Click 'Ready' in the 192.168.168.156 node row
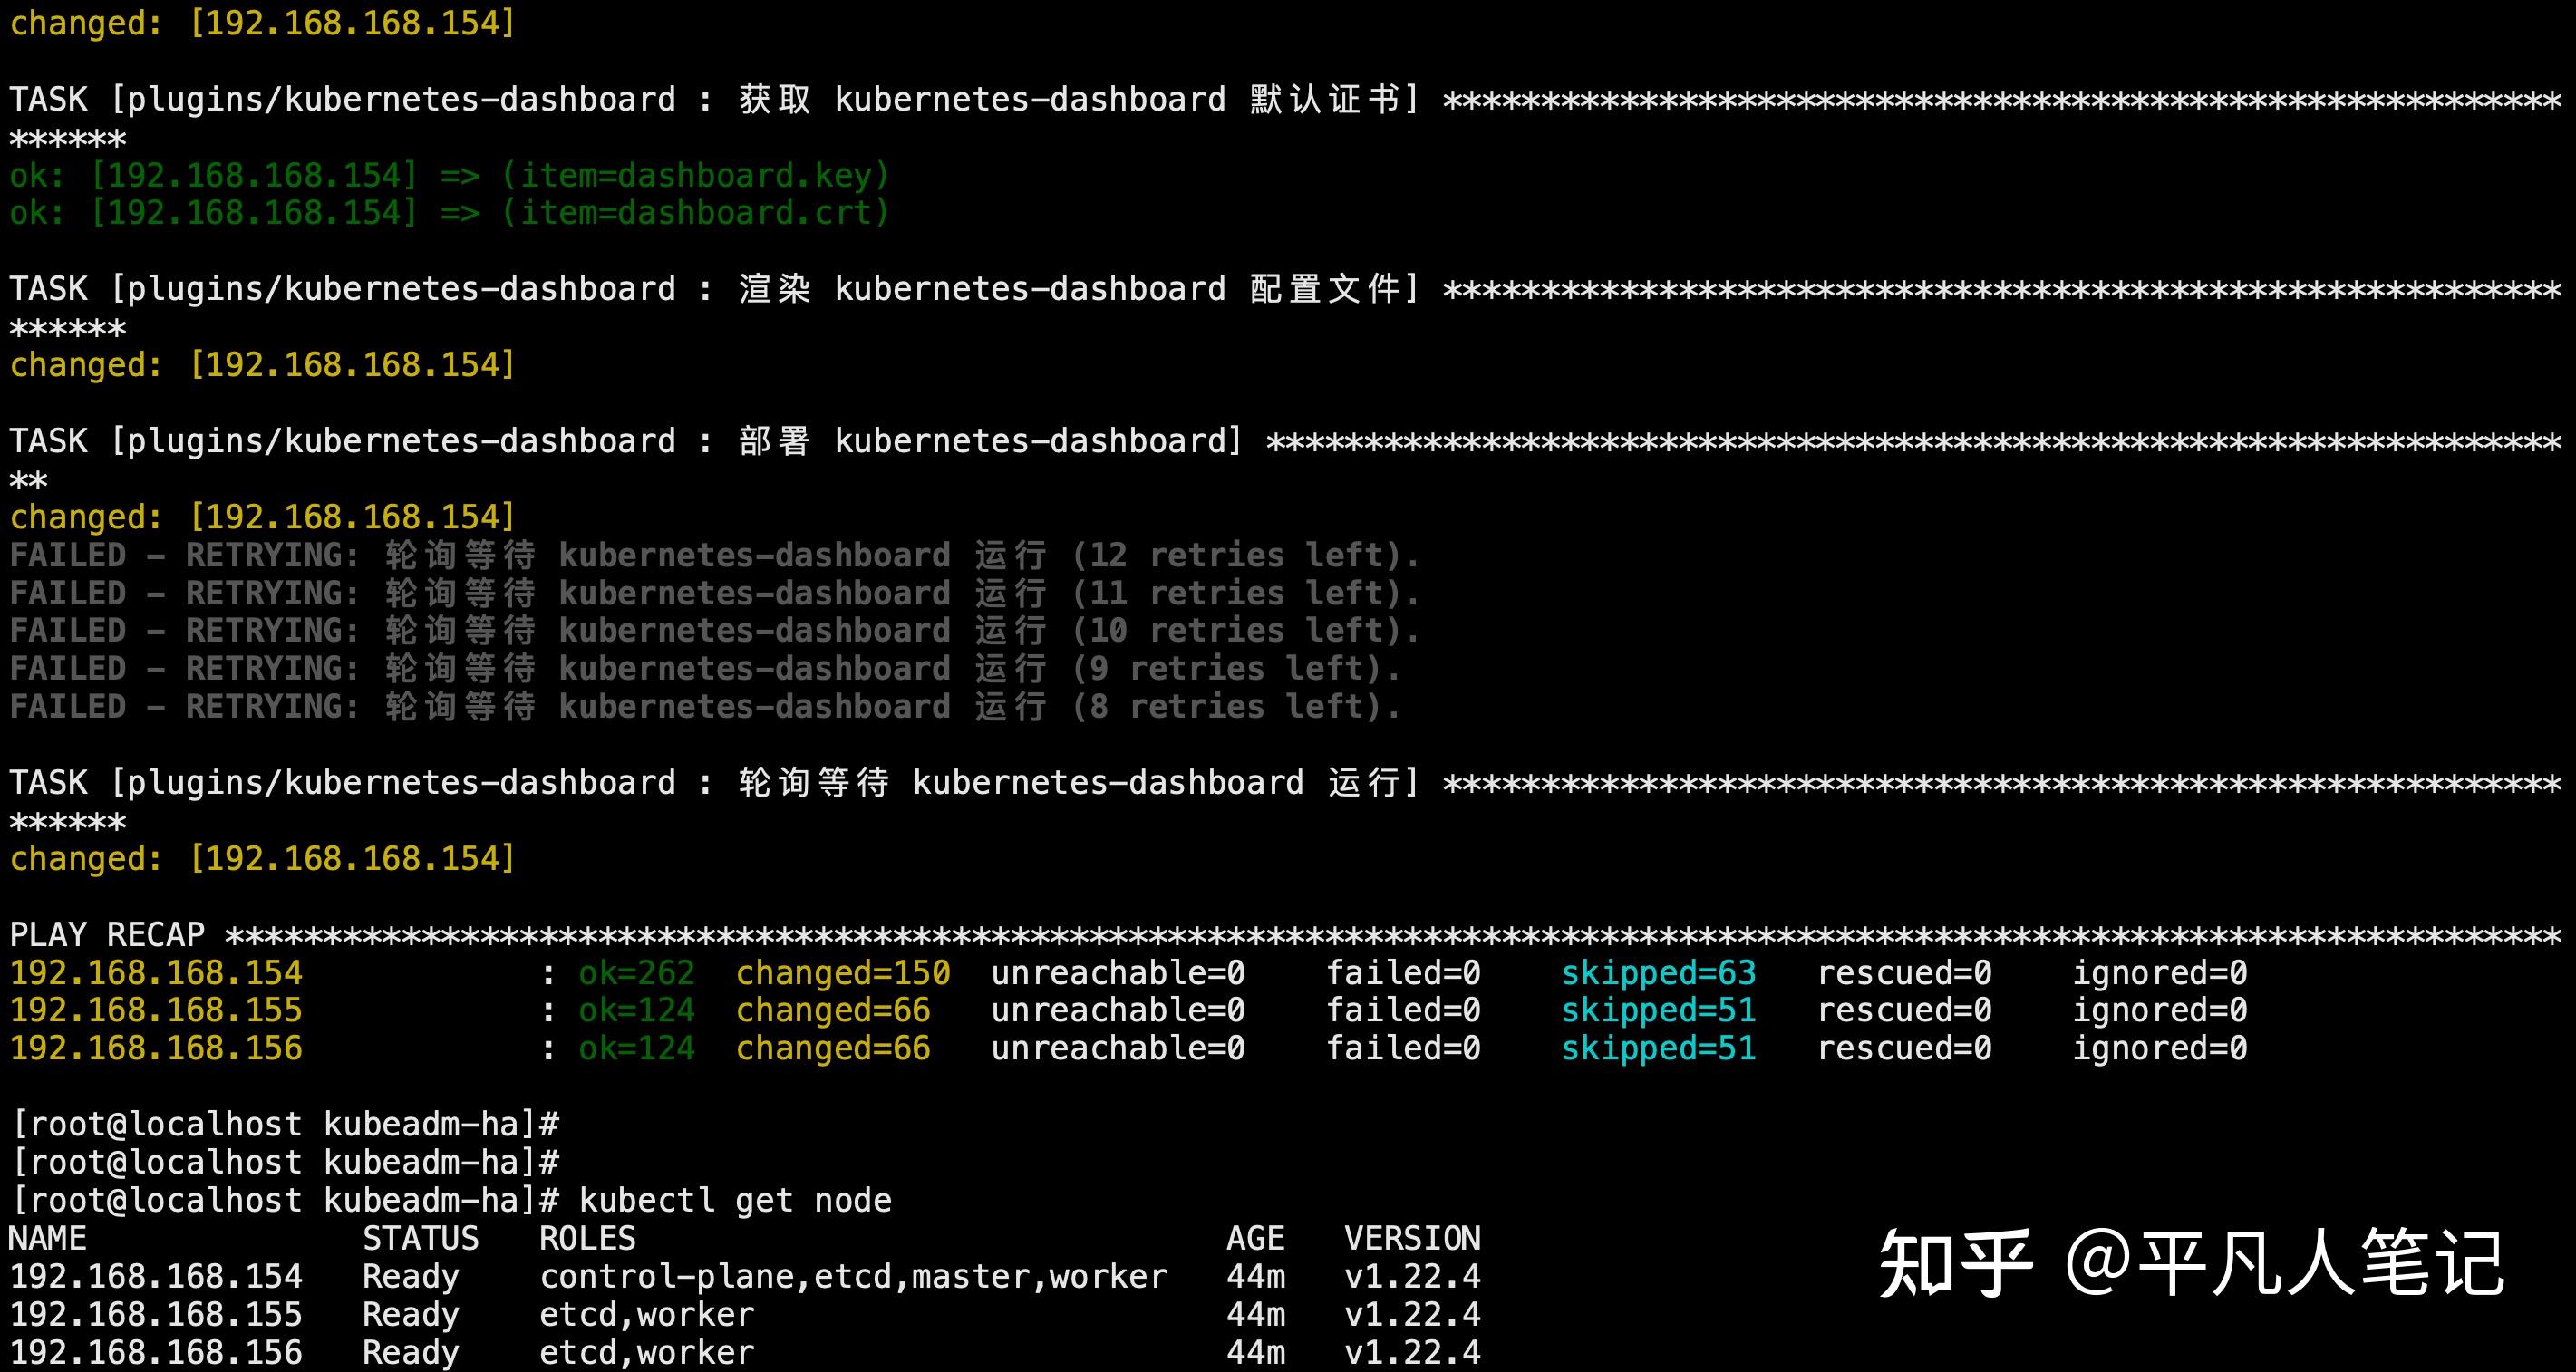Screen dimensions: 2576x1372 tap(411, 1353)
